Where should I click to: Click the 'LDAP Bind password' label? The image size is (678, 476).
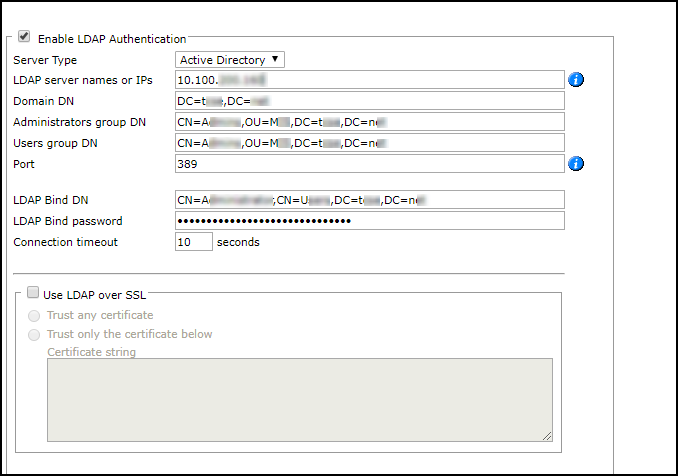click(x=67, y=221)
